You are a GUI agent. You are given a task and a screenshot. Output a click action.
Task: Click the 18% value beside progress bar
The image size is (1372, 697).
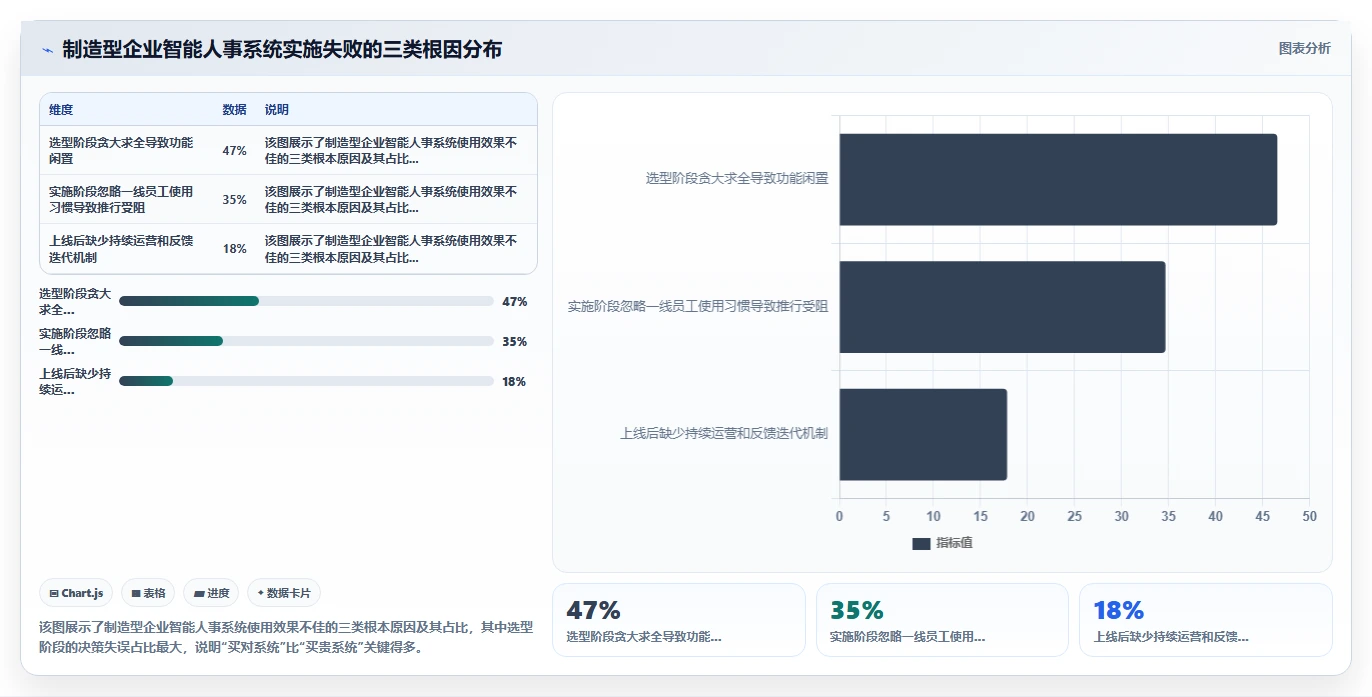(514, 381)
